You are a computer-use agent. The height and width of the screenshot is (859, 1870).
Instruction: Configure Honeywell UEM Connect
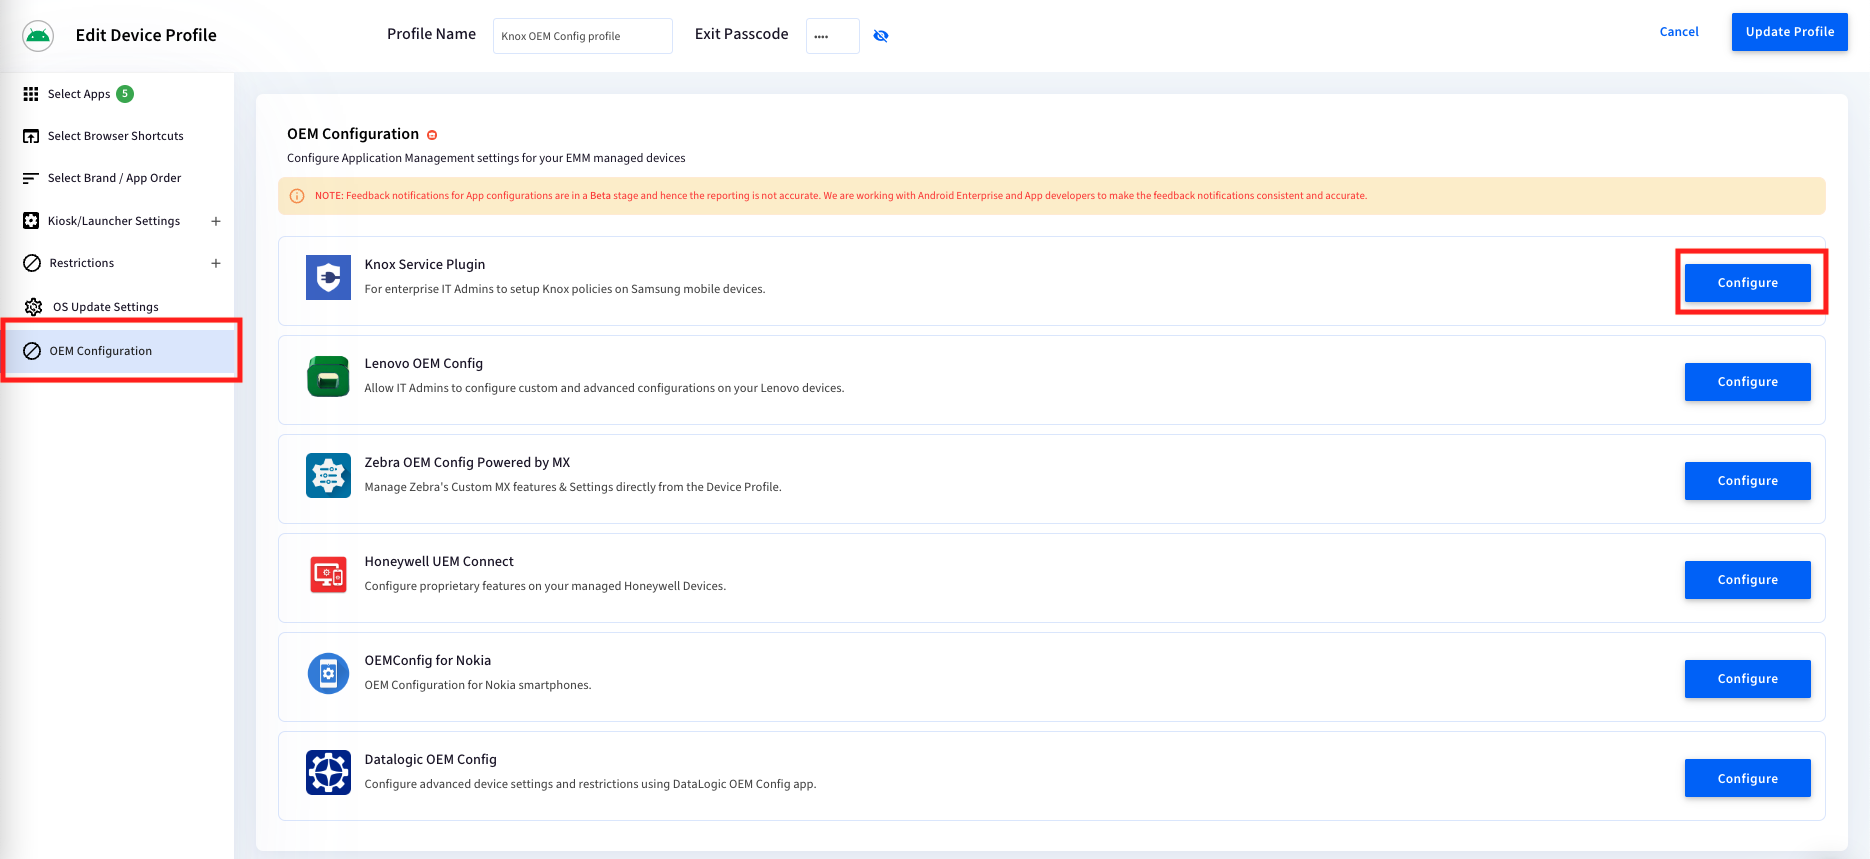click(1747, 580)
